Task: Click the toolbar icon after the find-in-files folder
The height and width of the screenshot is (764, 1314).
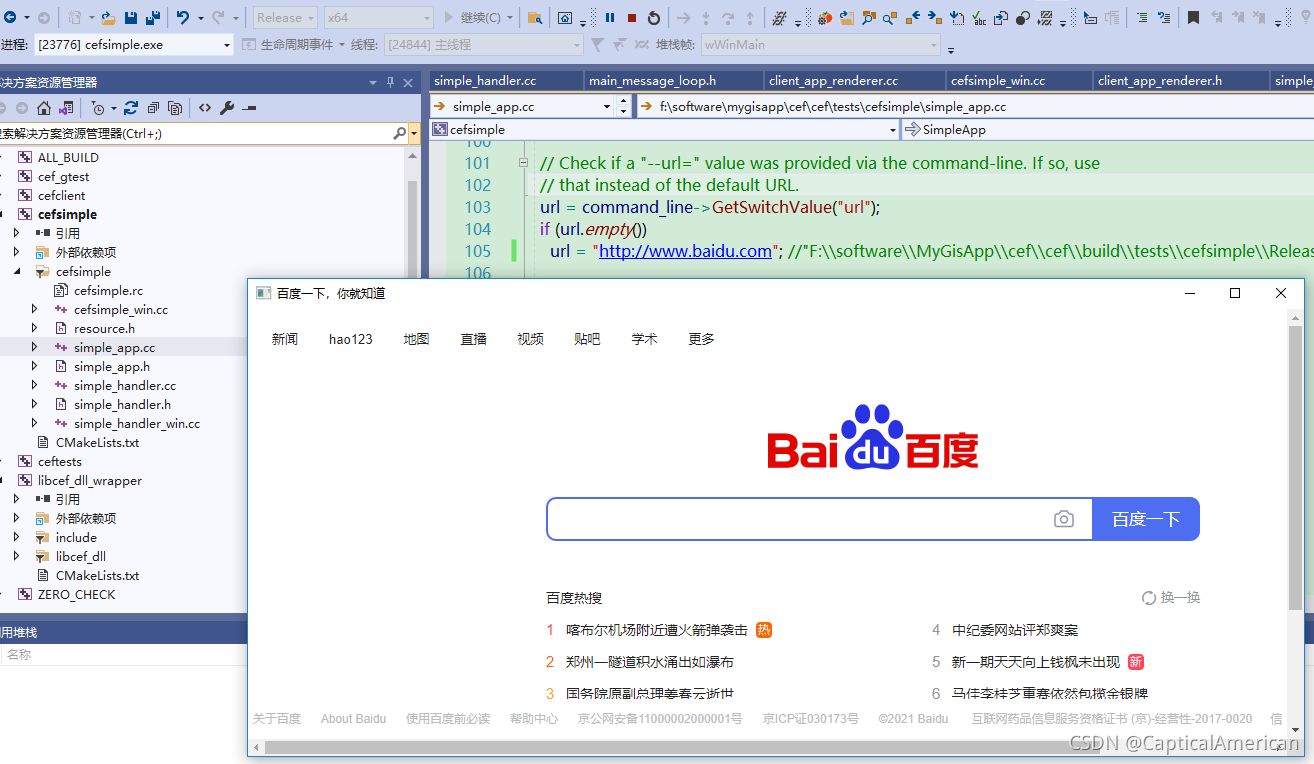Action: [x=565, y=17]
